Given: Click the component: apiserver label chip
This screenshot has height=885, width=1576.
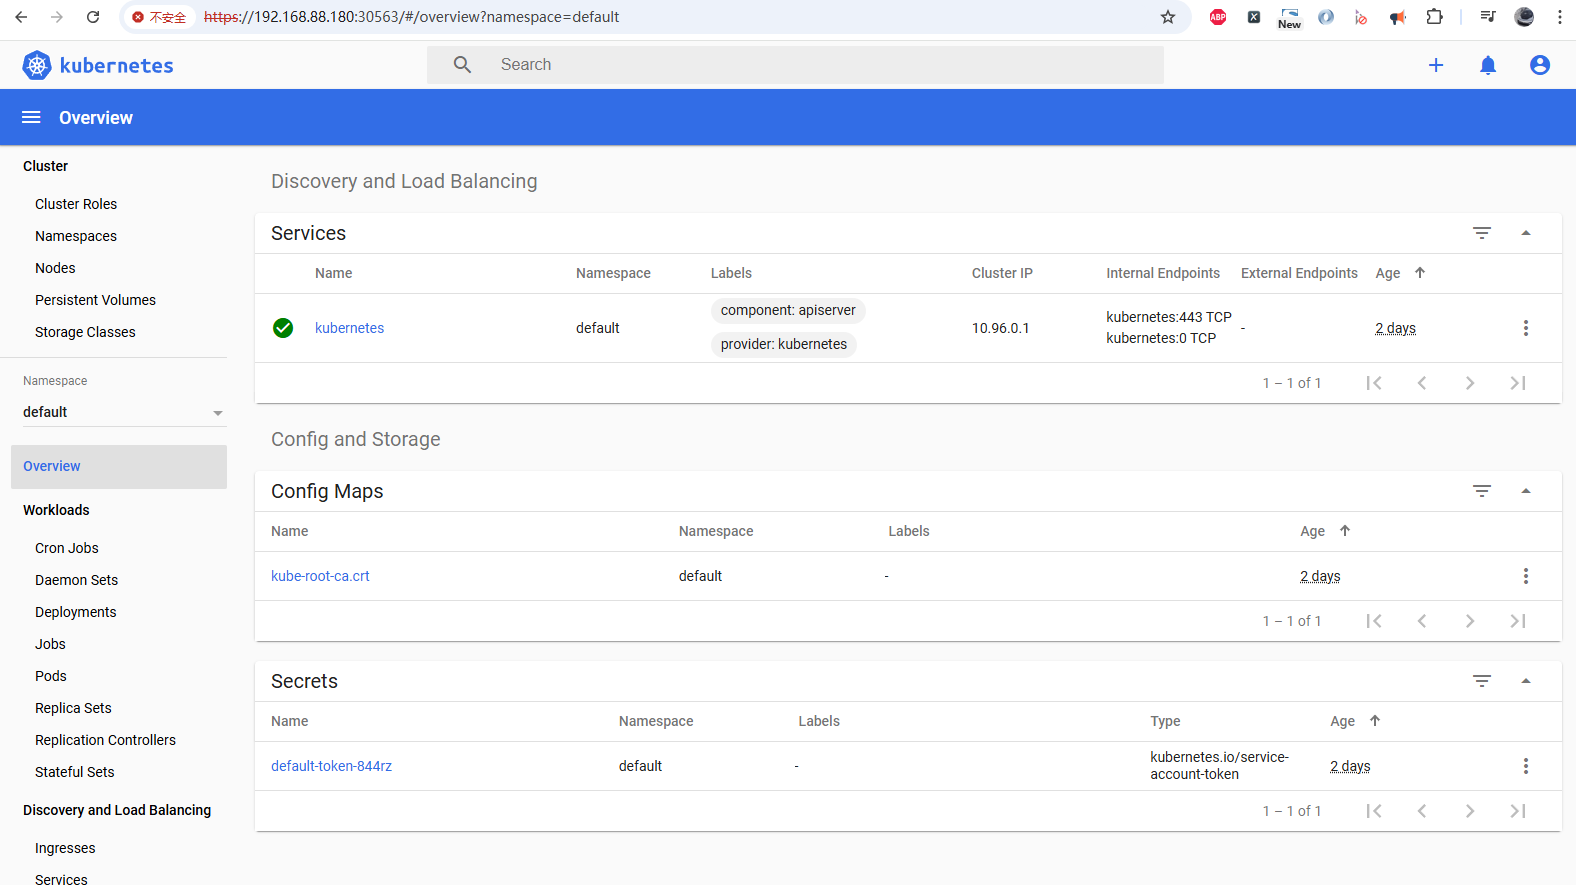Looking at the screenshot, I should coord(788,311).
